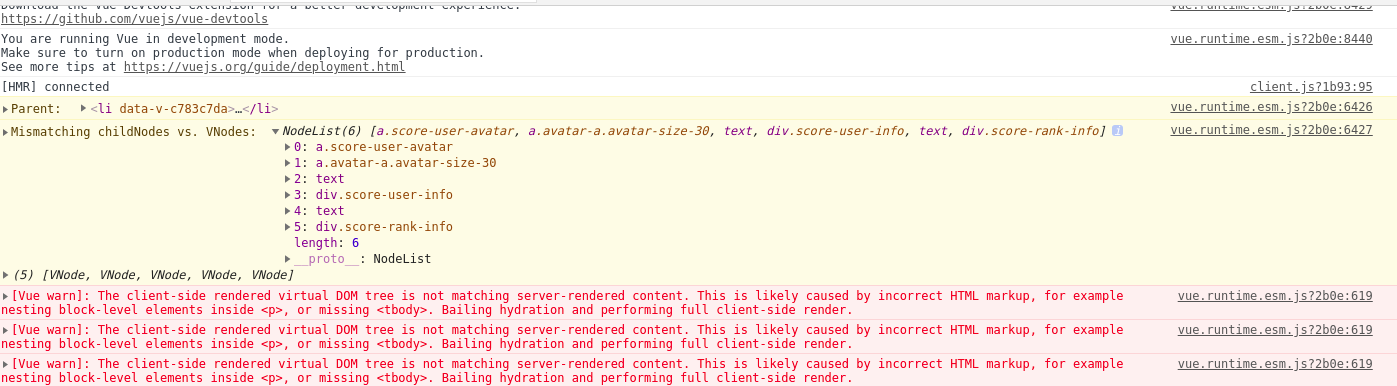Open source link vue.runtime.esm.js?2b0e:6427

(1271, 130)
